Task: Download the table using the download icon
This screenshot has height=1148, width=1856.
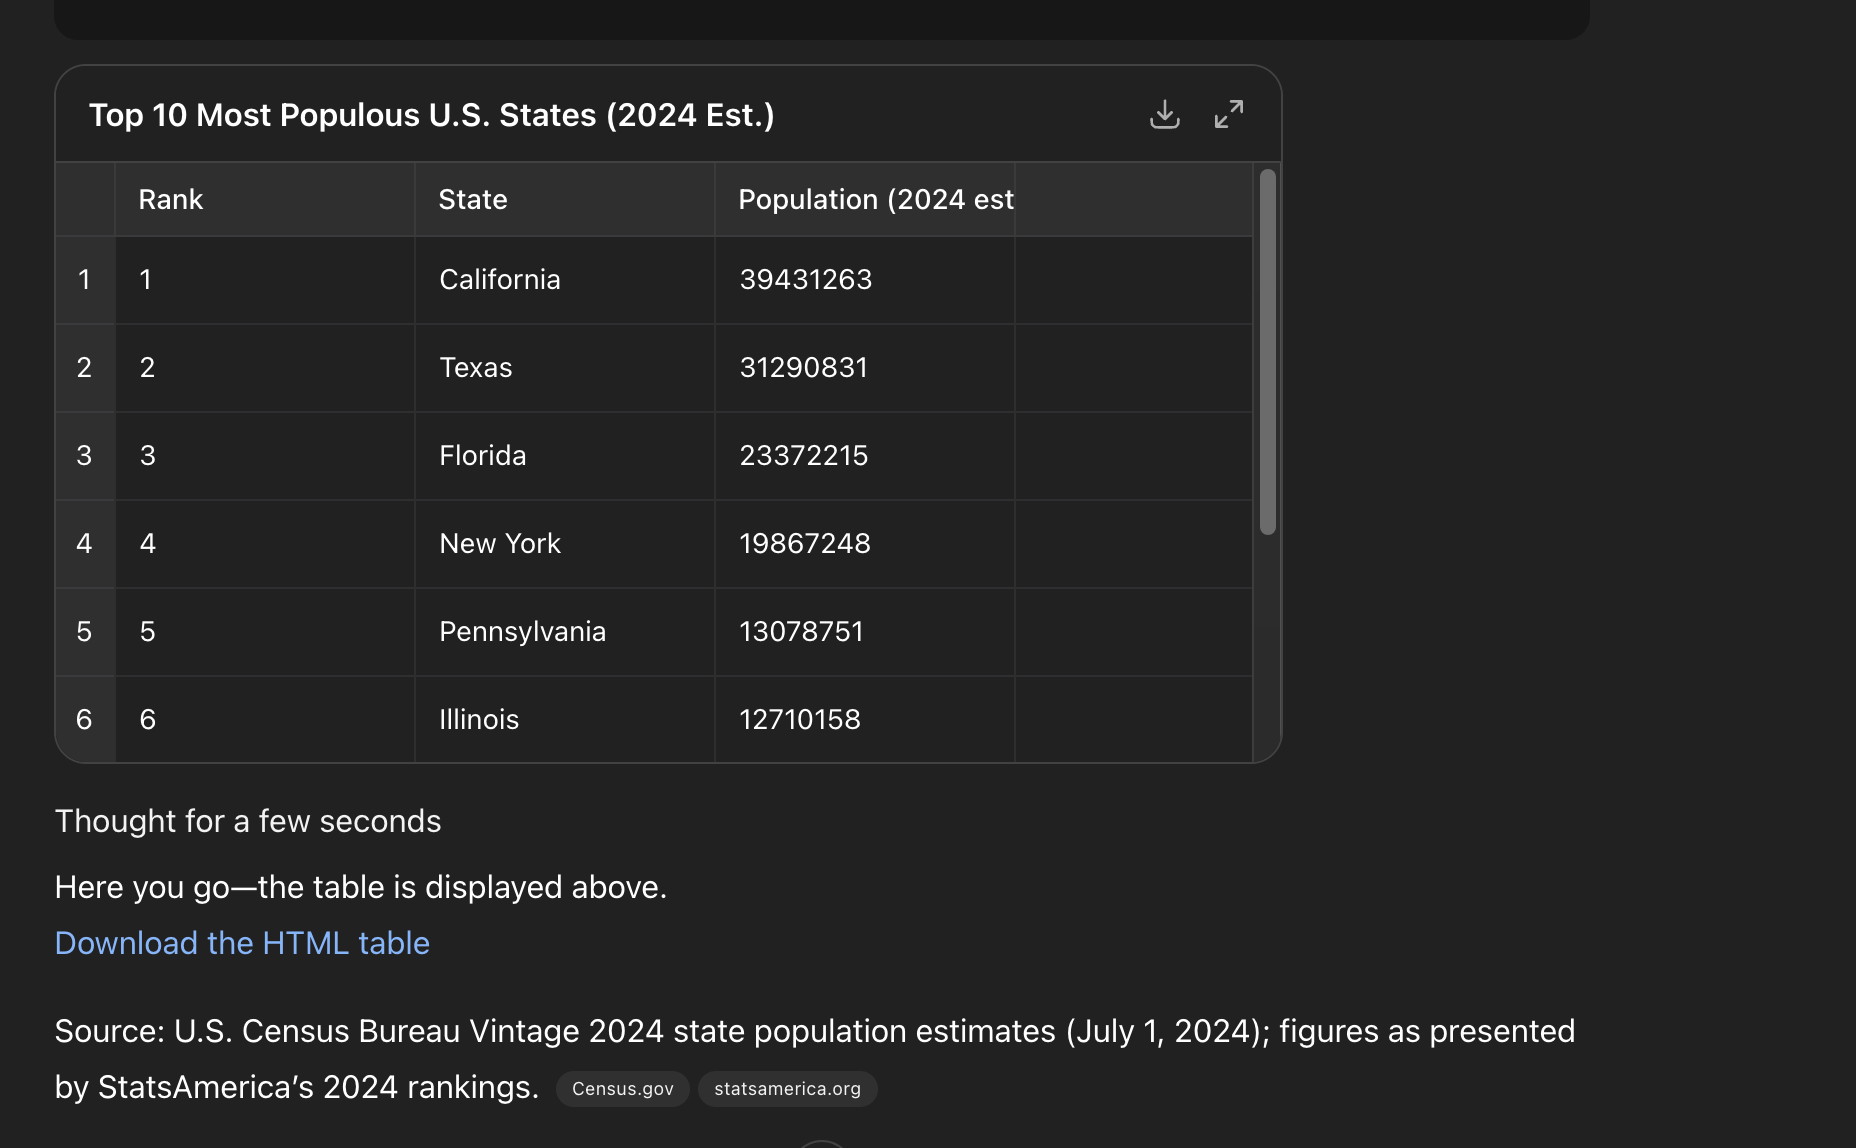Action: click(x=1164, y=115)
